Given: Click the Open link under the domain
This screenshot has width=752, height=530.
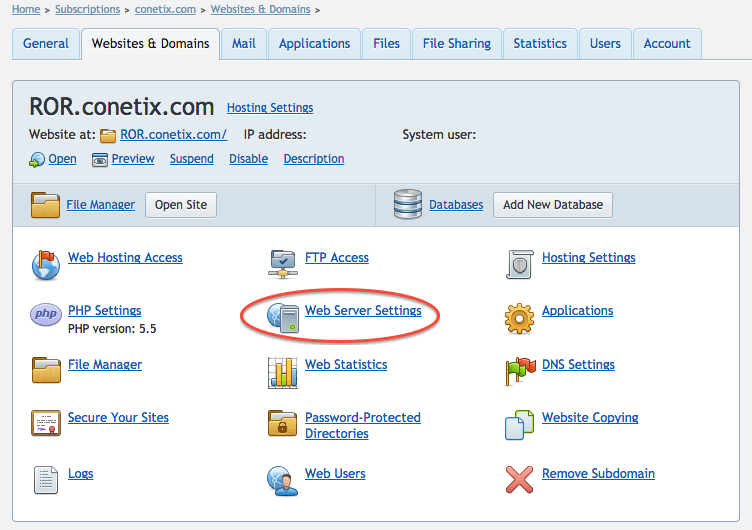Looking at the screenshot, I should pos(62,159).
